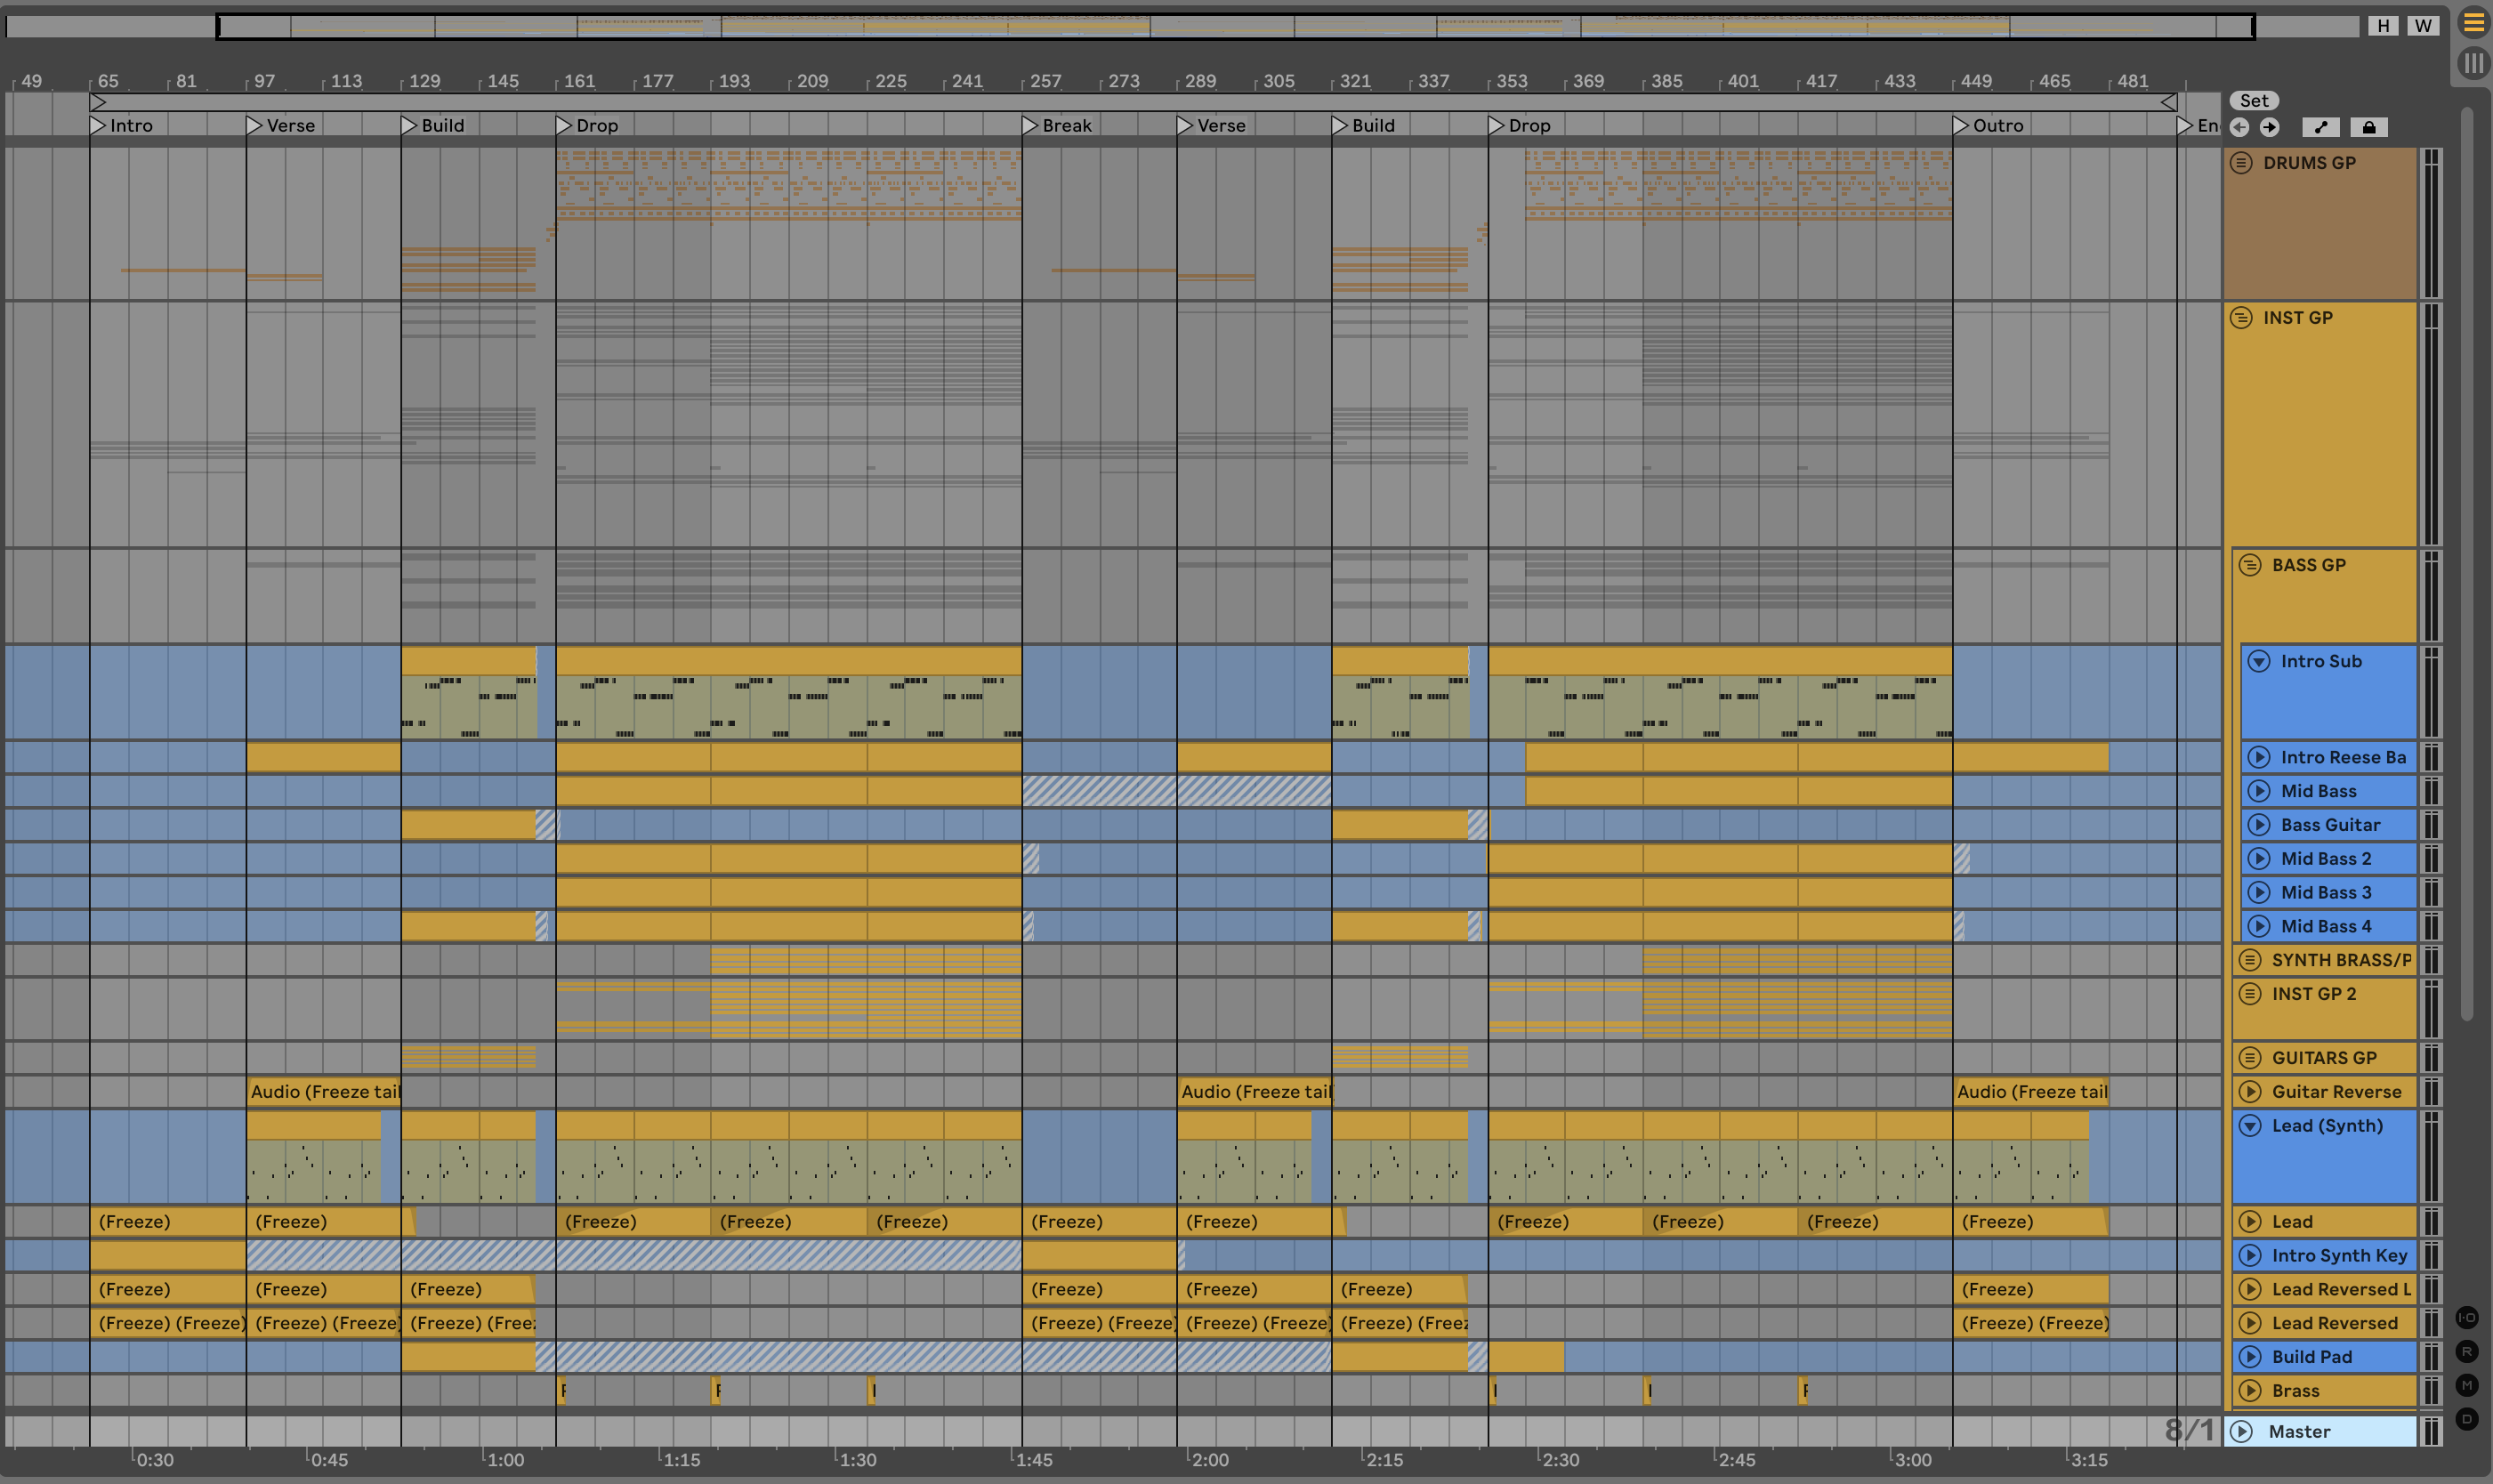
Task: Collapse the Intro Sub track
Action: coord(2259,661)
